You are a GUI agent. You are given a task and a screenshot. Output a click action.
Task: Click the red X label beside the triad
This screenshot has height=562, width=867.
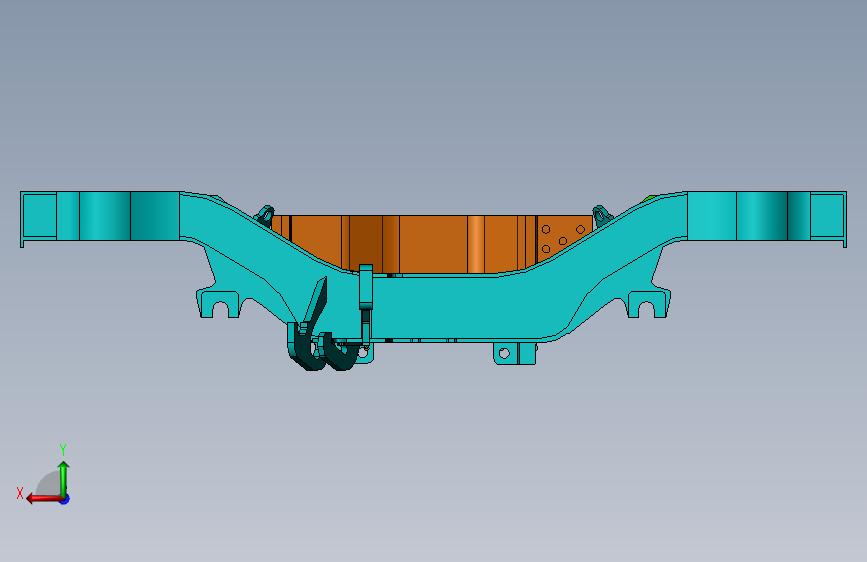20,493
